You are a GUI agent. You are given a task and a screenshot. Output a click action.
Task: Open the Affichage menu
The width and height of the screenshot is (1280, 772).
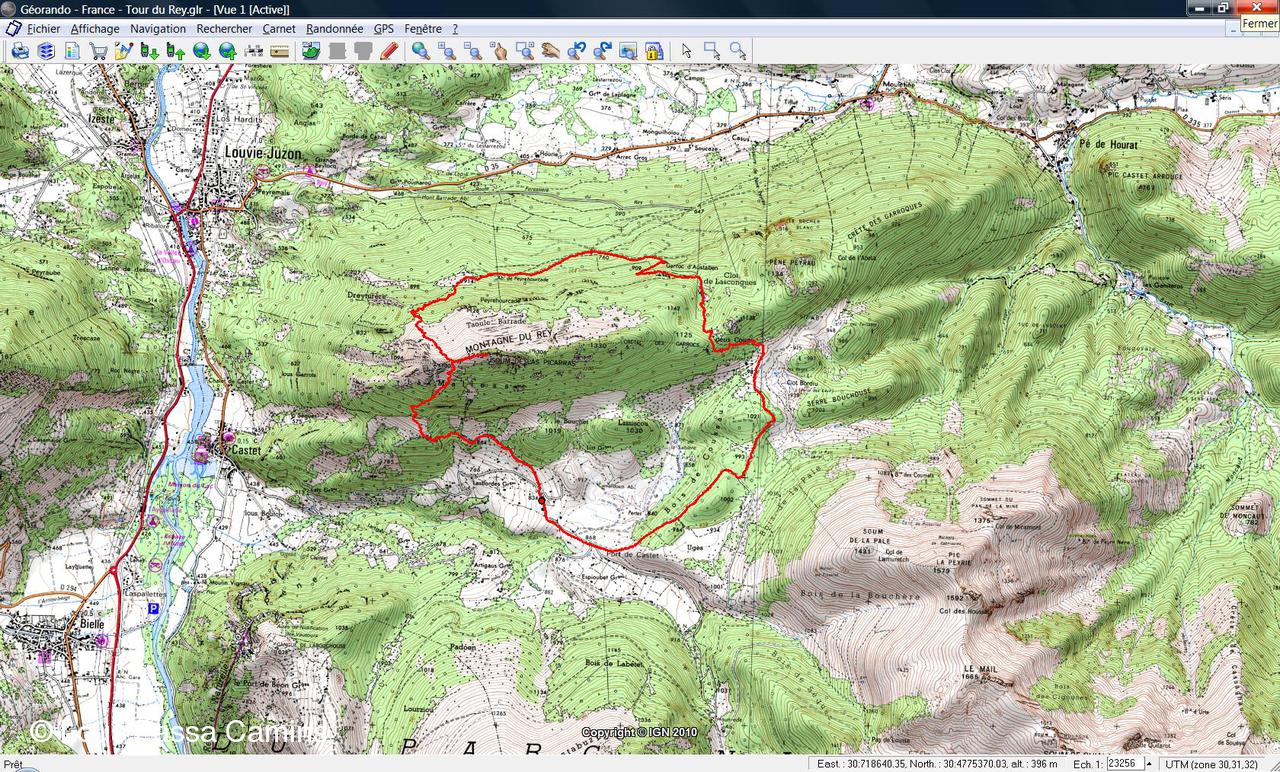tap(95, 29)
